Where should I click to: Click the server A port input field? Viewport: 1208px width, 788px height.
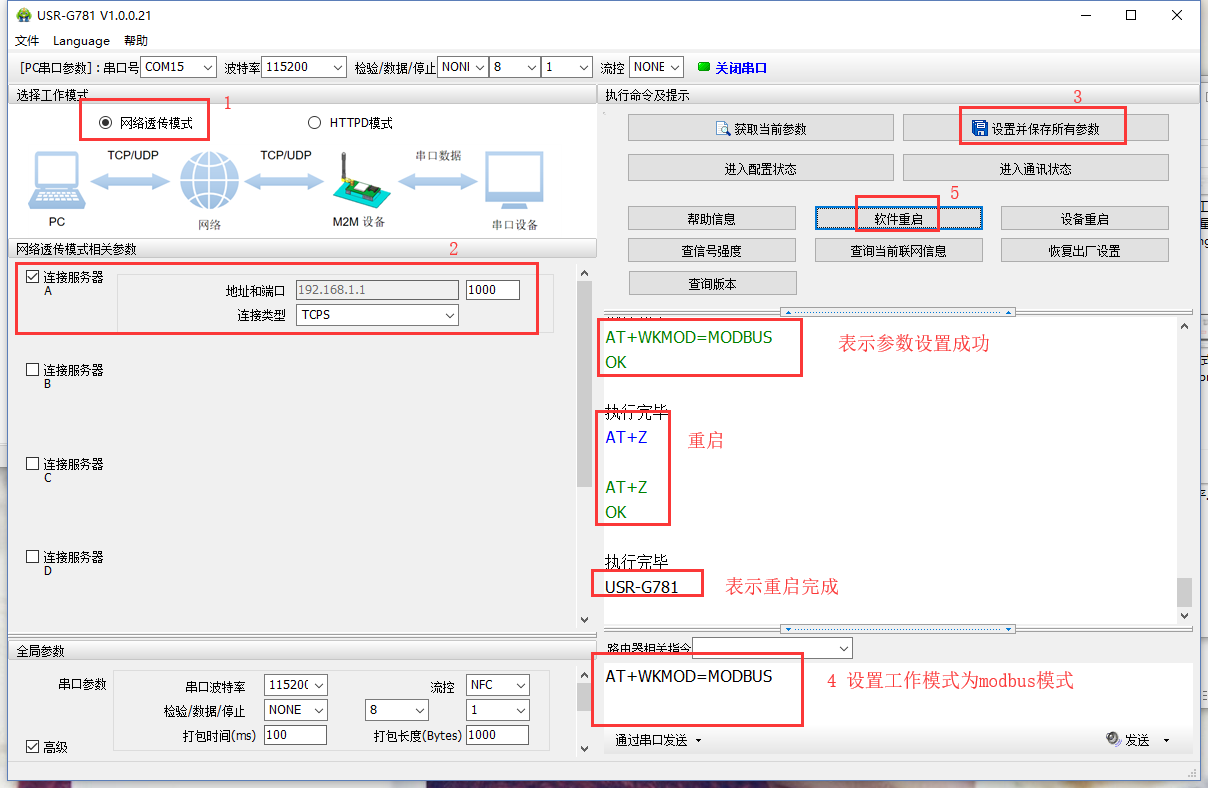pos(492,290)
